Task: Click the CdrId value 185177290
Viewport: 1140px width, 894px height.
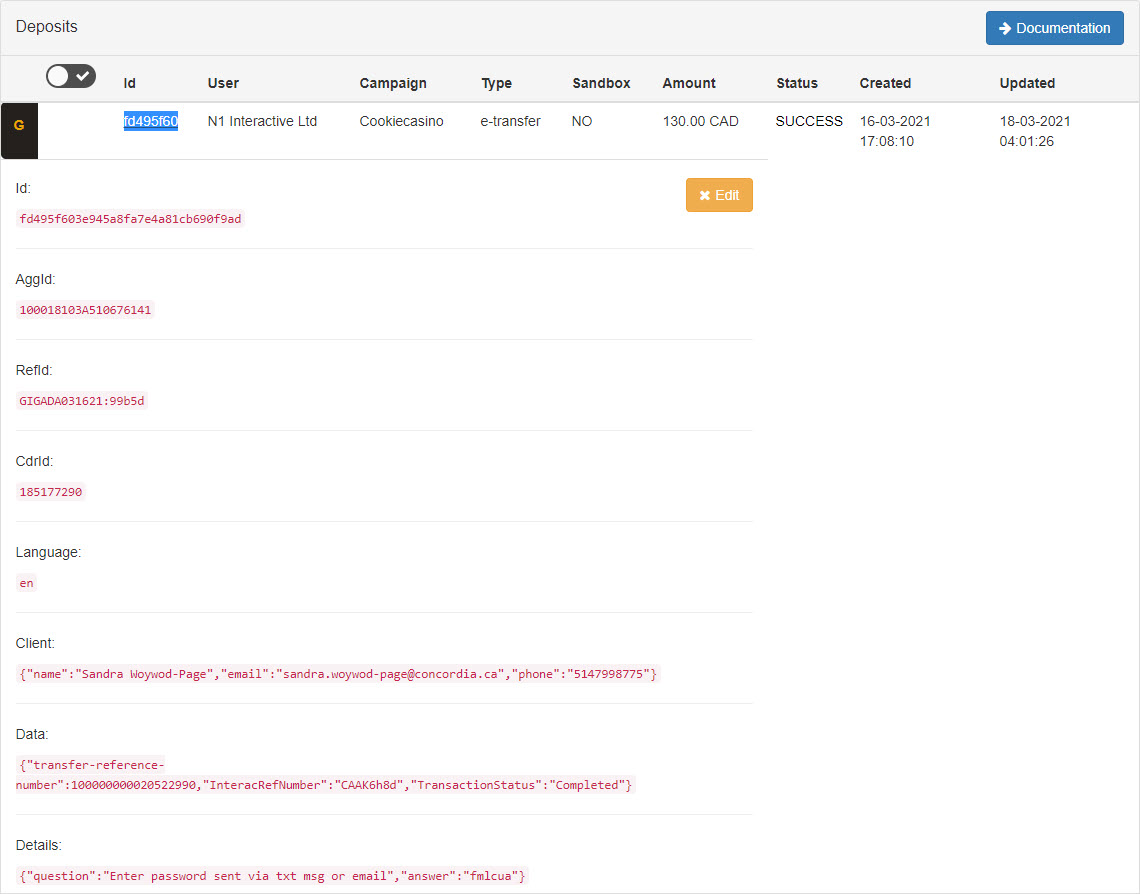Action: tap(50, 491)
